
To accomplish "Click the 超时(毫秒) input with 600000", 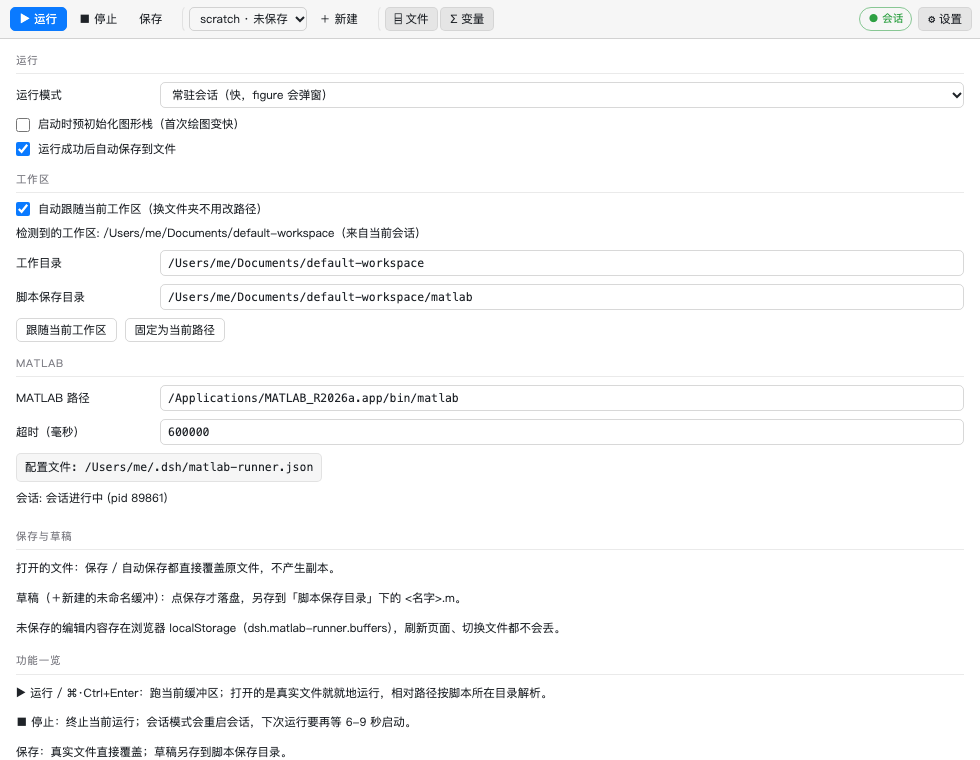I will [562, 432].
